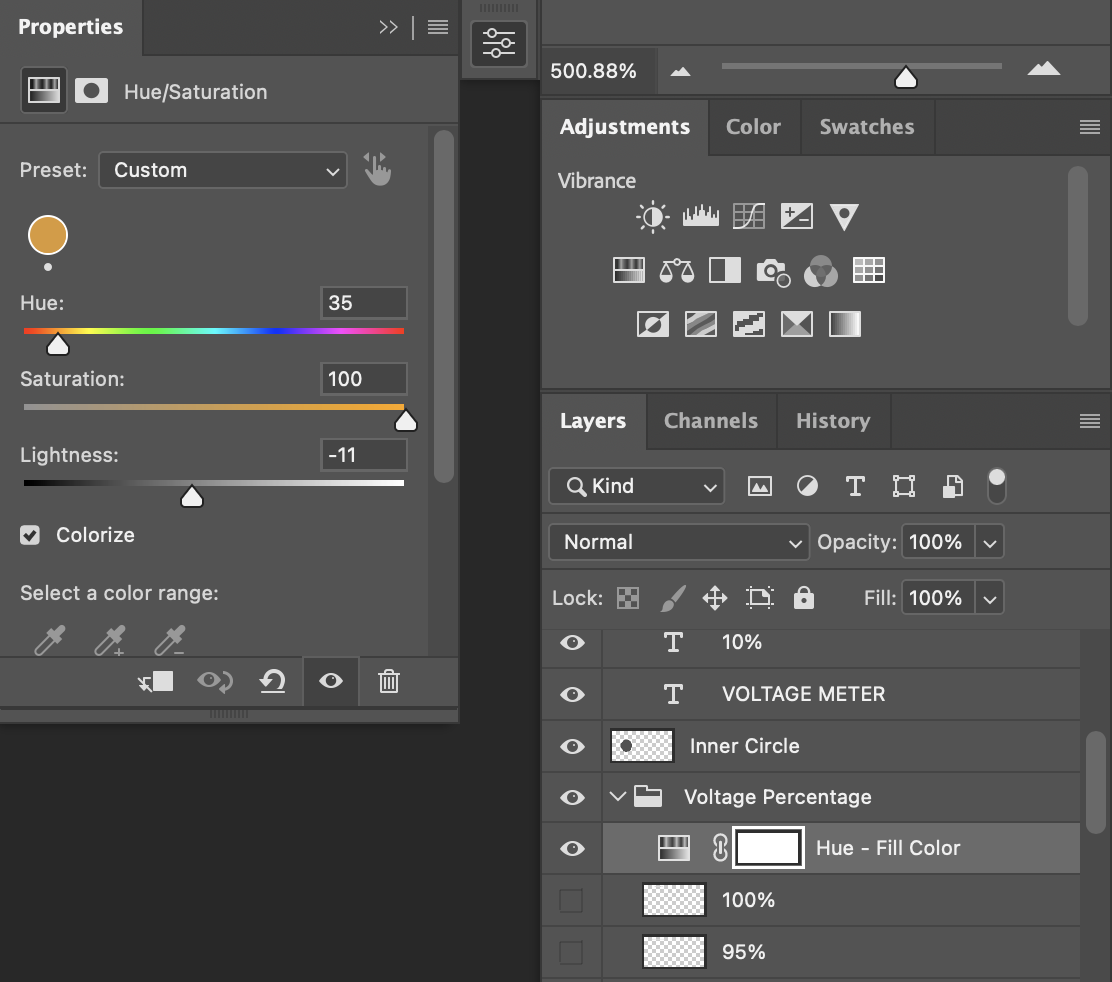The image size is (1112, 982).
Task: View previous state of the adjustment
Action: click(x=215, y=681)
